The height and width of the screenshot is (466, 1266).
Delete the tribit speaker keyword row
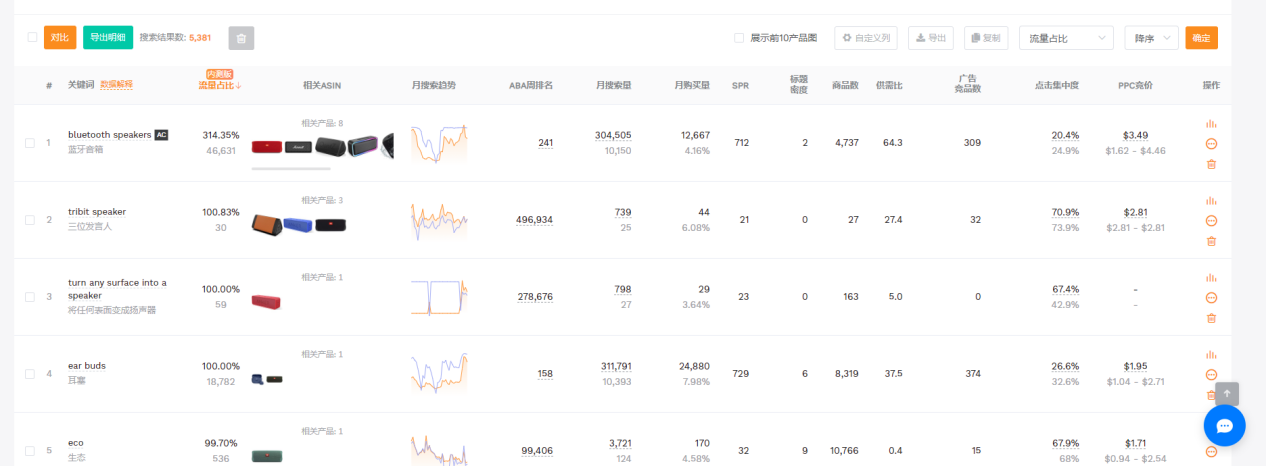[1211, 241]
